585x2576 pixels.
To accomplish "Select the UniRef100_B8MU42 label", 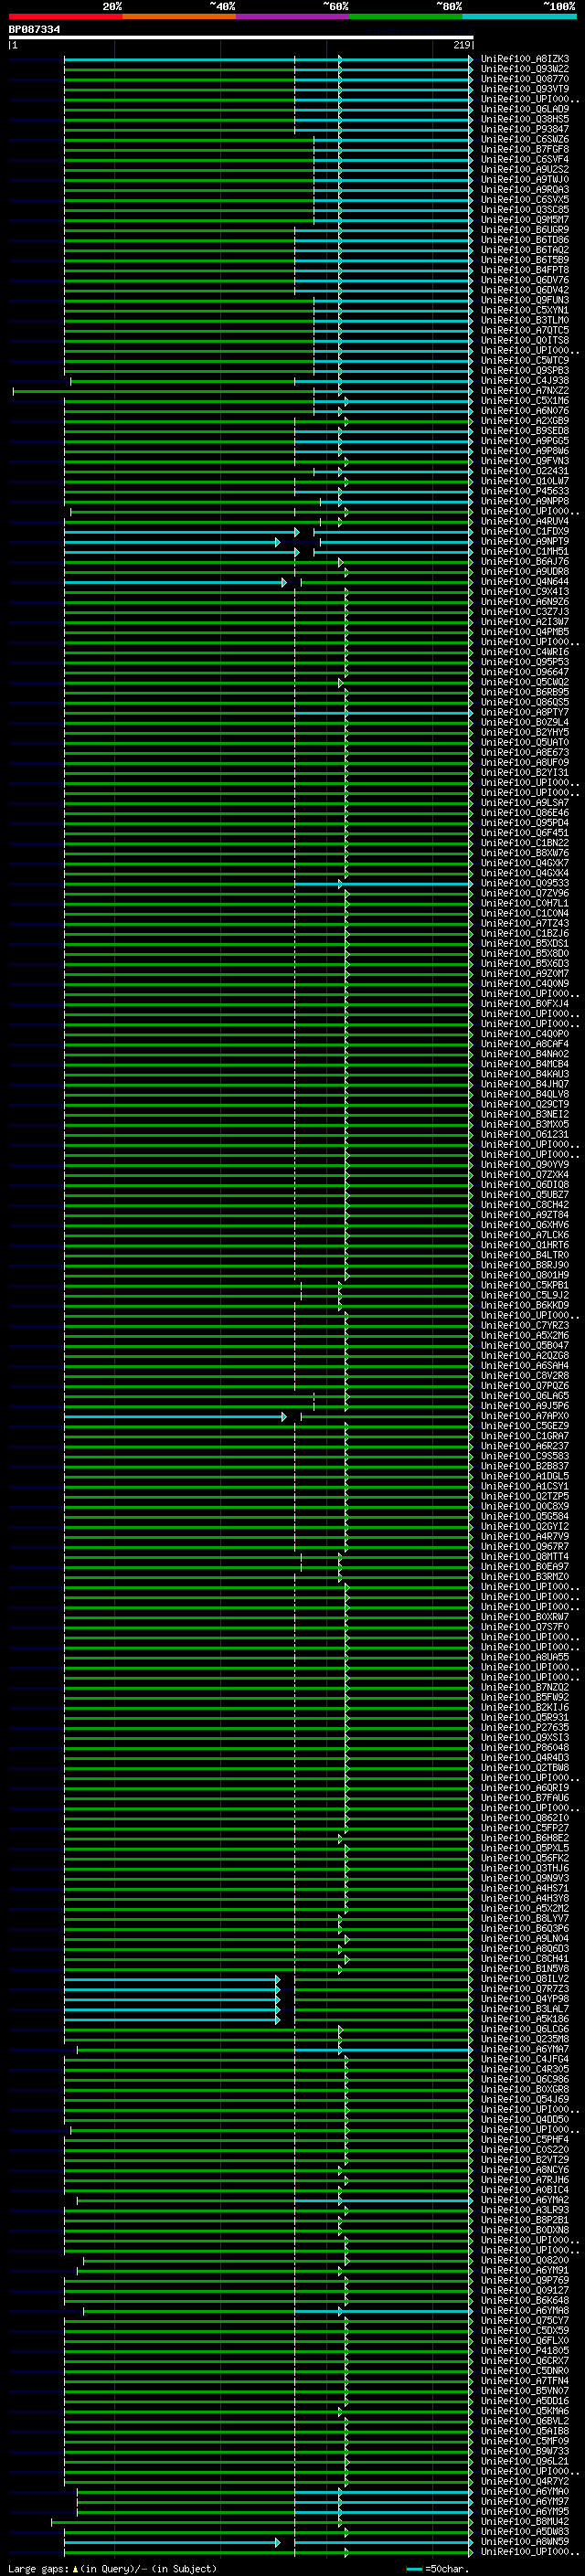I will pyautogui.click(x=525, y=2521).
